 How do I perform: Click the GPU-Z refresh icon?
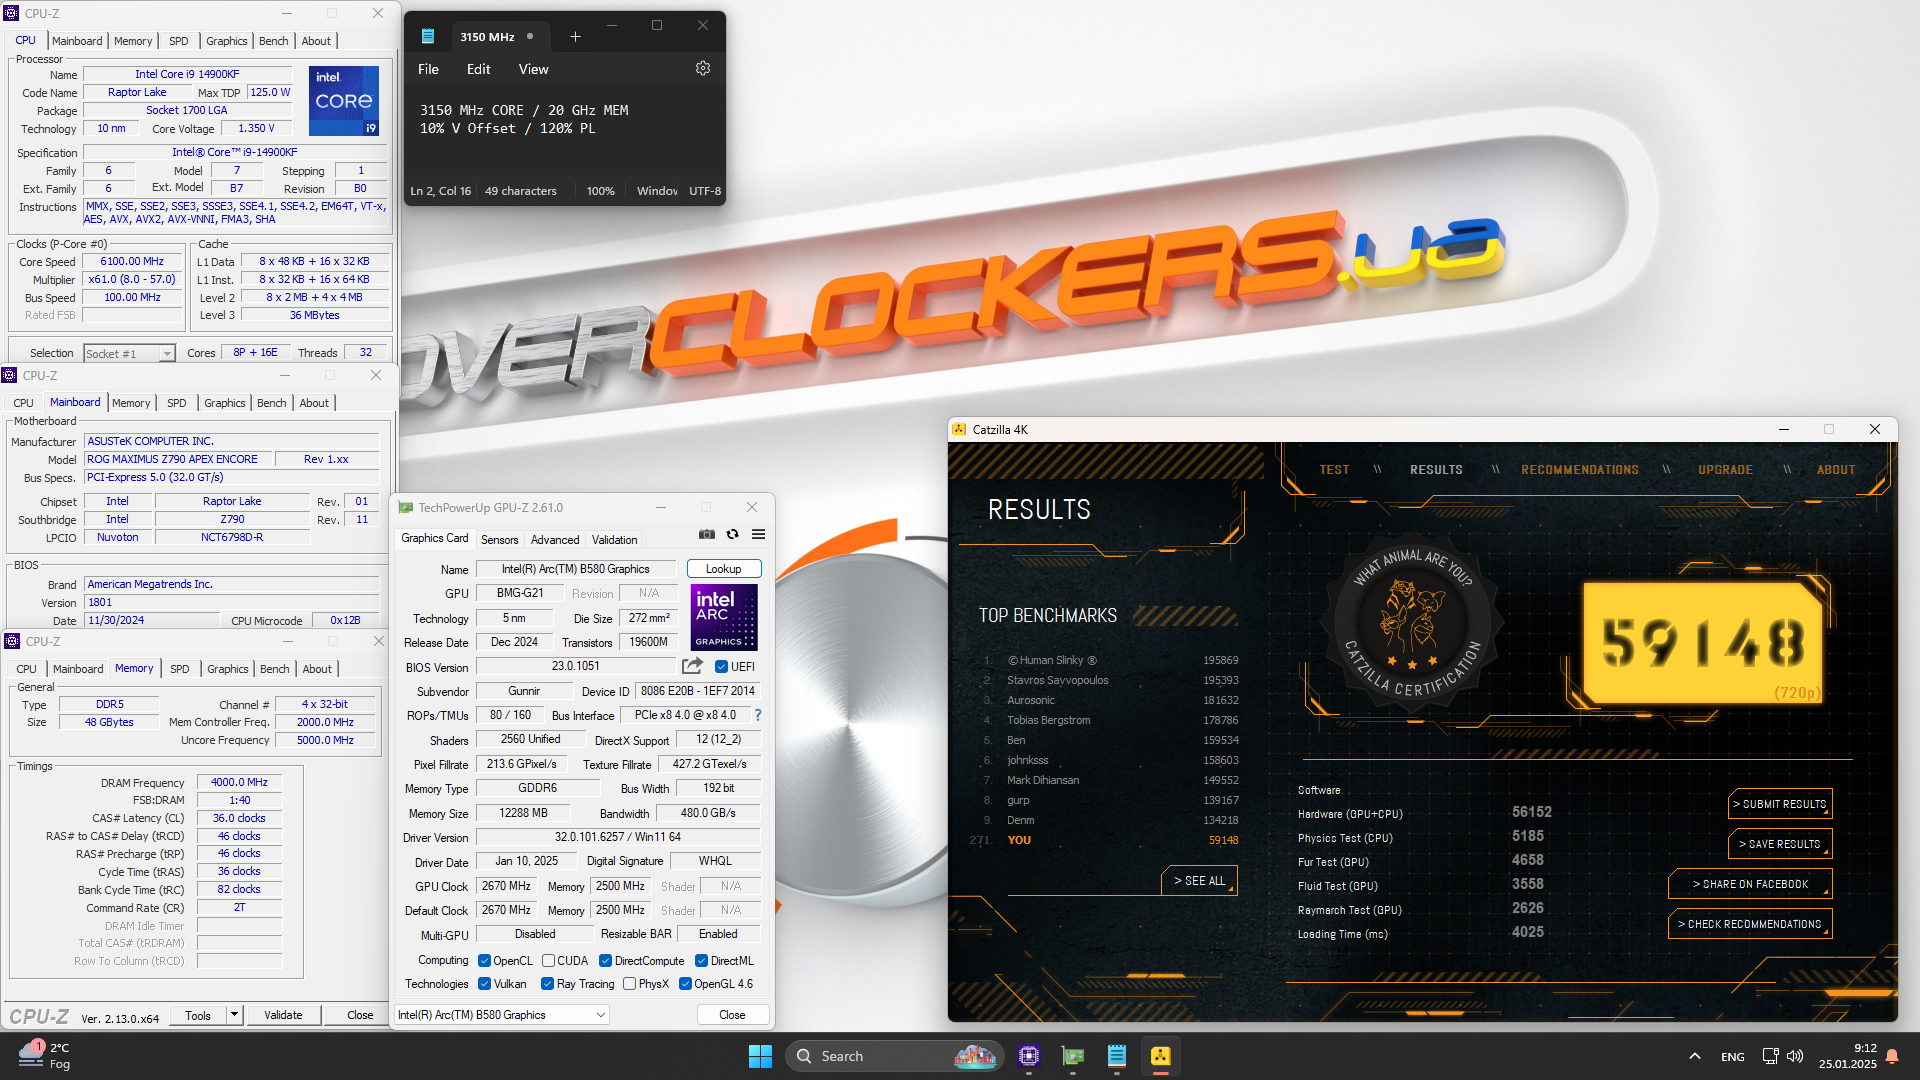[732, 534]
